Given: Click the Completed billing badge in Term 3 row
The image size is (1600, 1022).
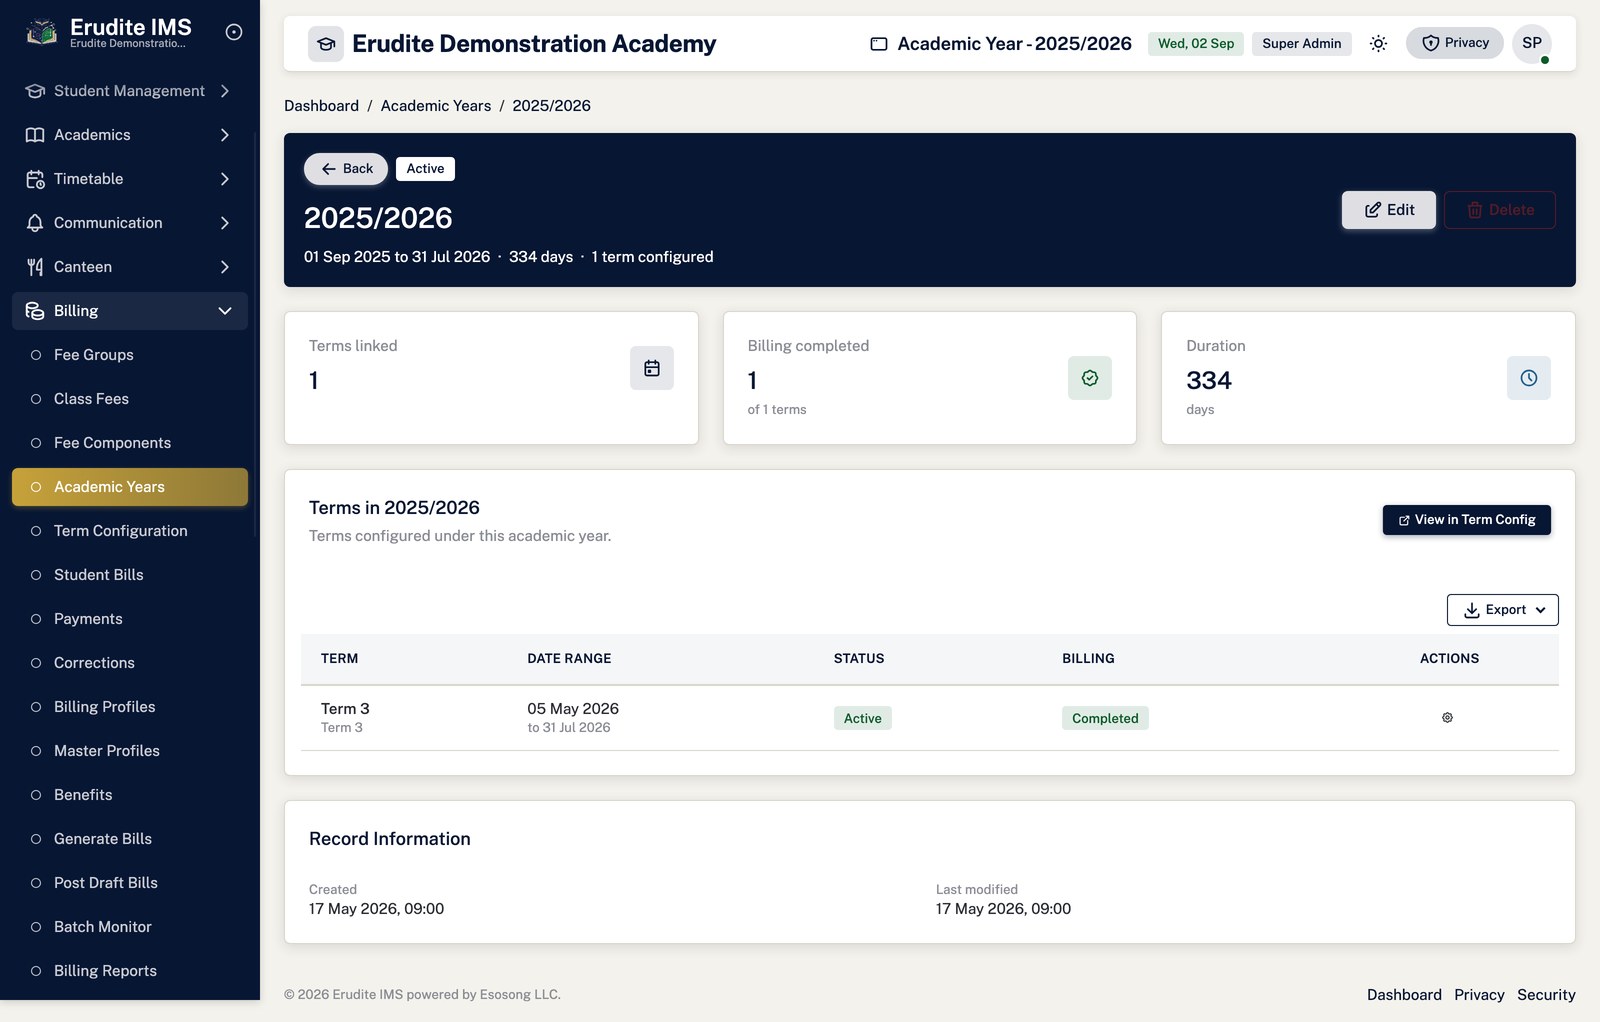Looking at the screenshot, I should click(x=1105, y=718).
